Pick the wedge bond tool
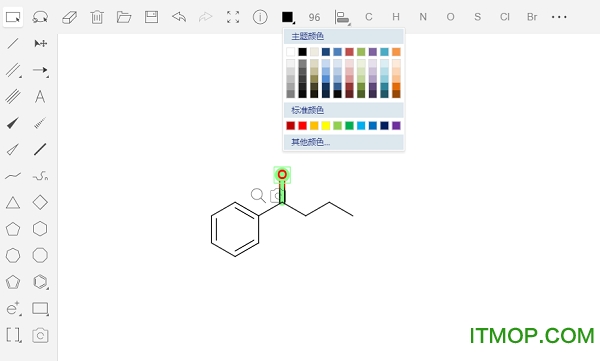The width and height of the screenshot is (600, 361). point(13,123)
